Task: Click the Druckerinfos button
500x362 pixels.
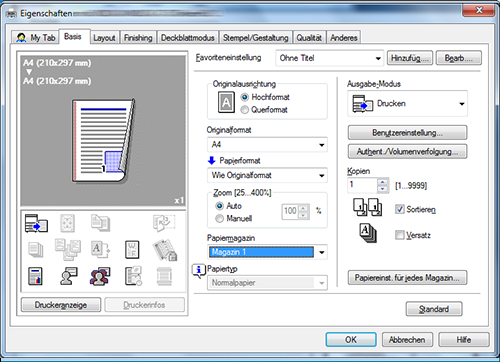Action: click(144, 305)
